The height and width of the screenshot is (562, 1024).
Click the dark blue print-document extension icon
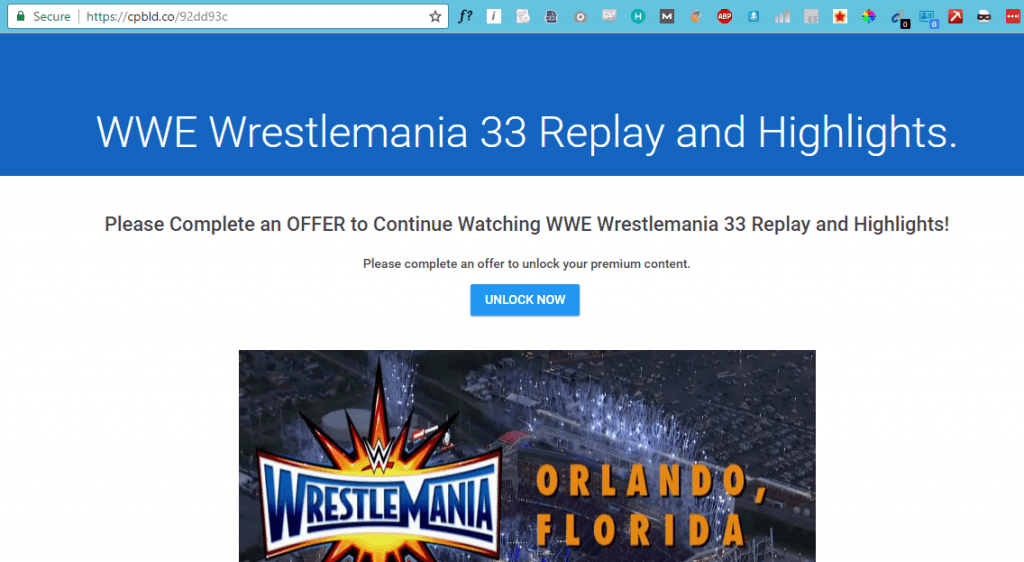tap(551, 16)
